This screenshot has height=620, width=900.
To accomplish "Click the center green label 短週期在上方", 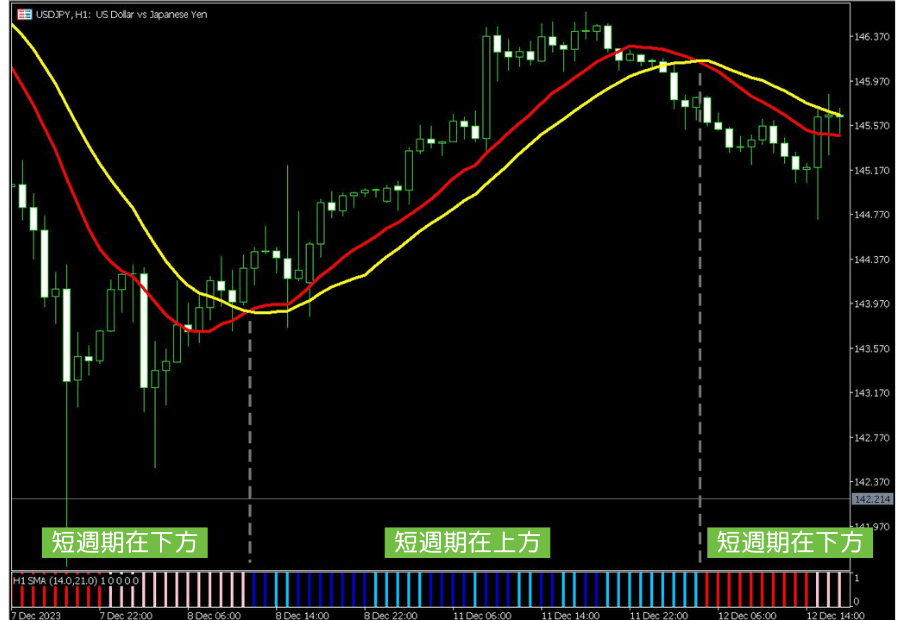I will (467, 542).
